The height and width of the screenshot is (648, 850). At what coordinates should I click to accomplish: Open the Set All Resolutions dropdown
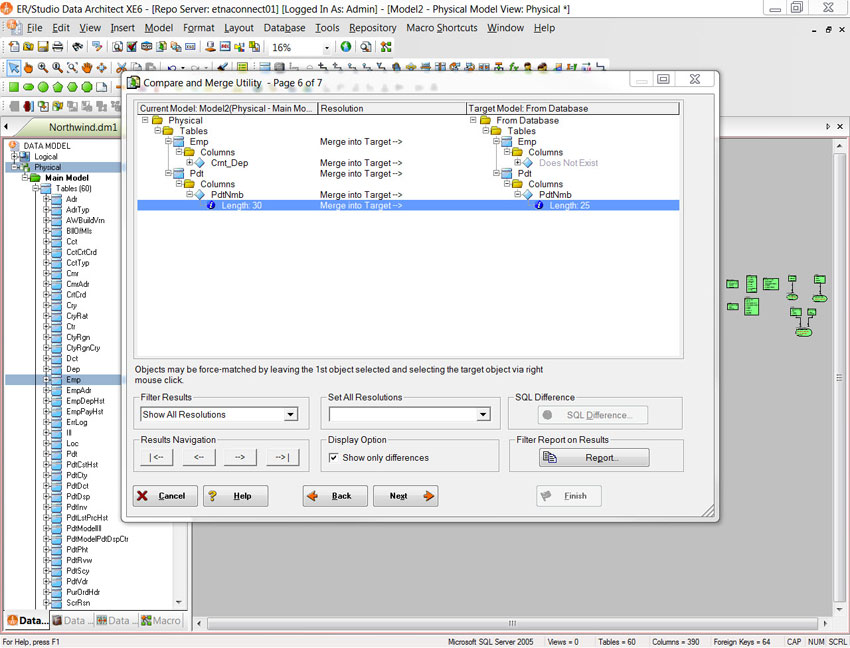[x=482, y=415]
